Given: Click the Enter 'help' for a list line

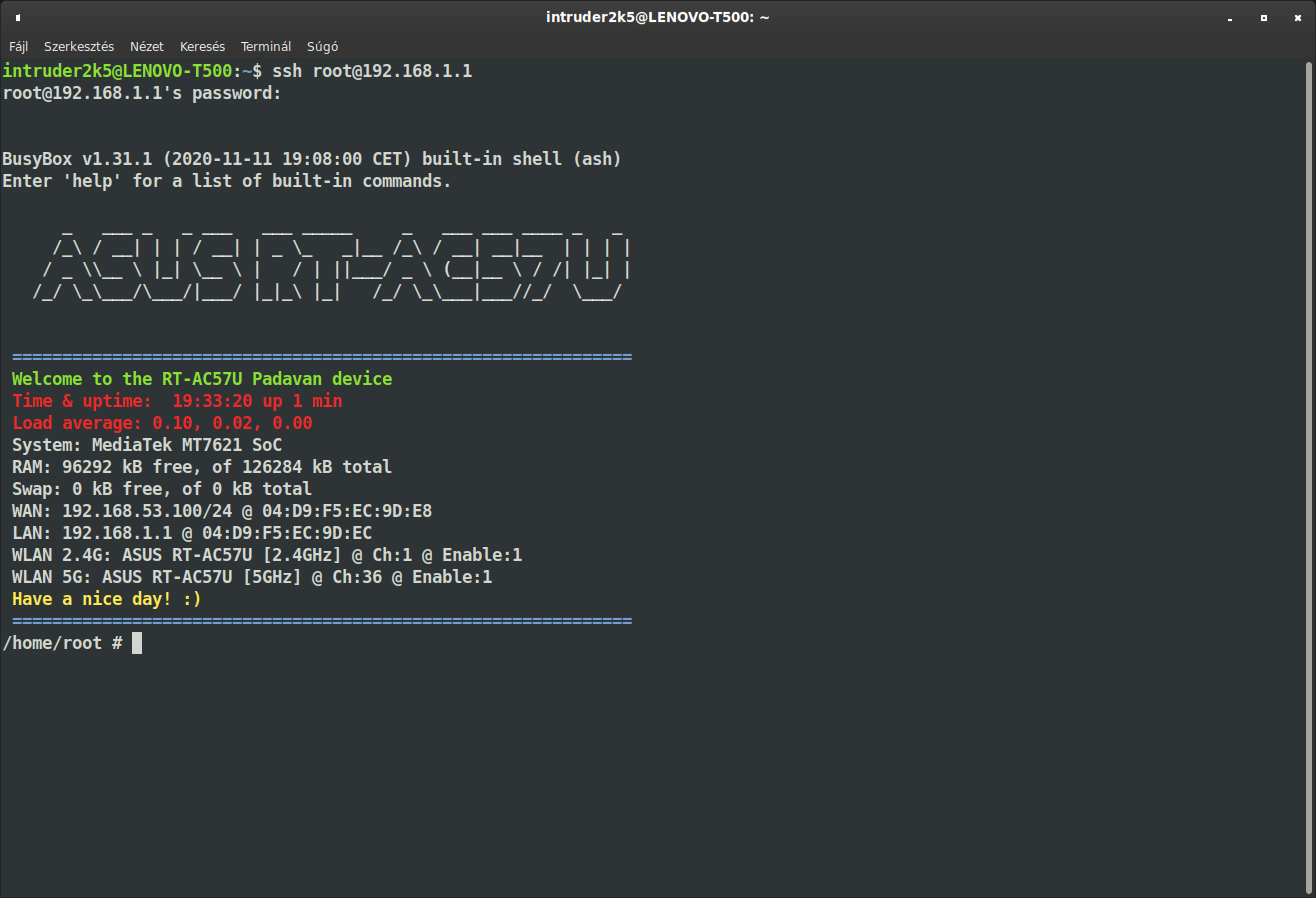Looking at the screenshot, I should pyautogui.click(x=227, y=181).
